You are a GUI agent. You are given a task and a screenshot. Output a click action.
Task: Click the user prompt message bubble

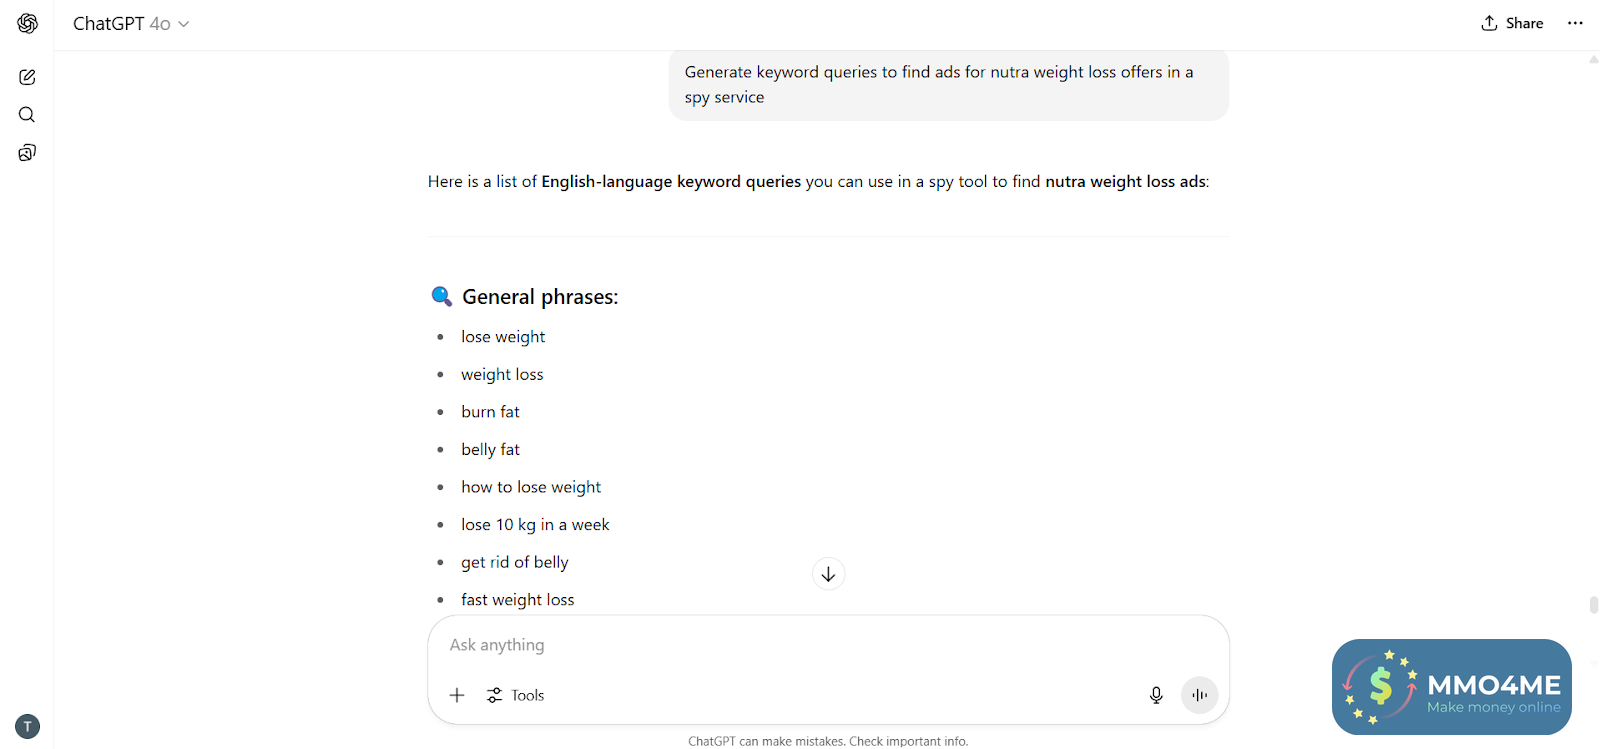[x=948, y=85]
